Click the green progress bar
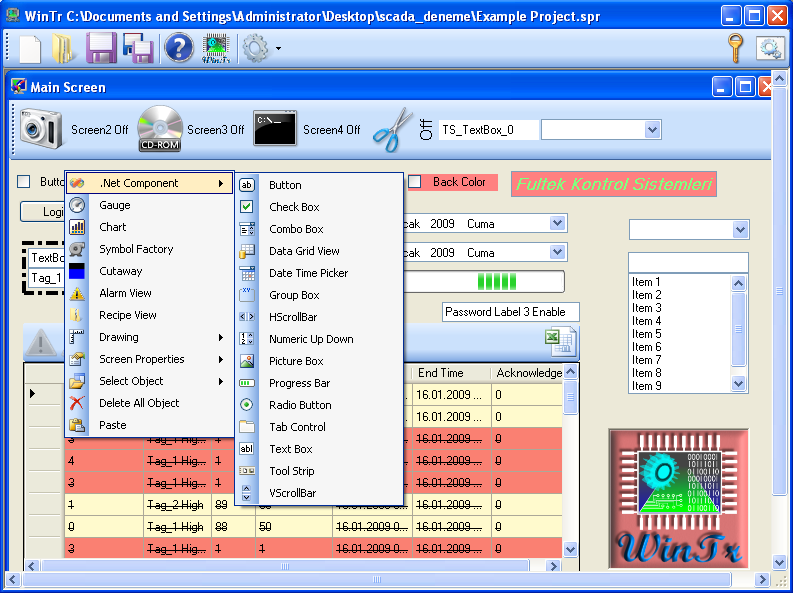This screenshot has width=793, height=593. (497, 281)
